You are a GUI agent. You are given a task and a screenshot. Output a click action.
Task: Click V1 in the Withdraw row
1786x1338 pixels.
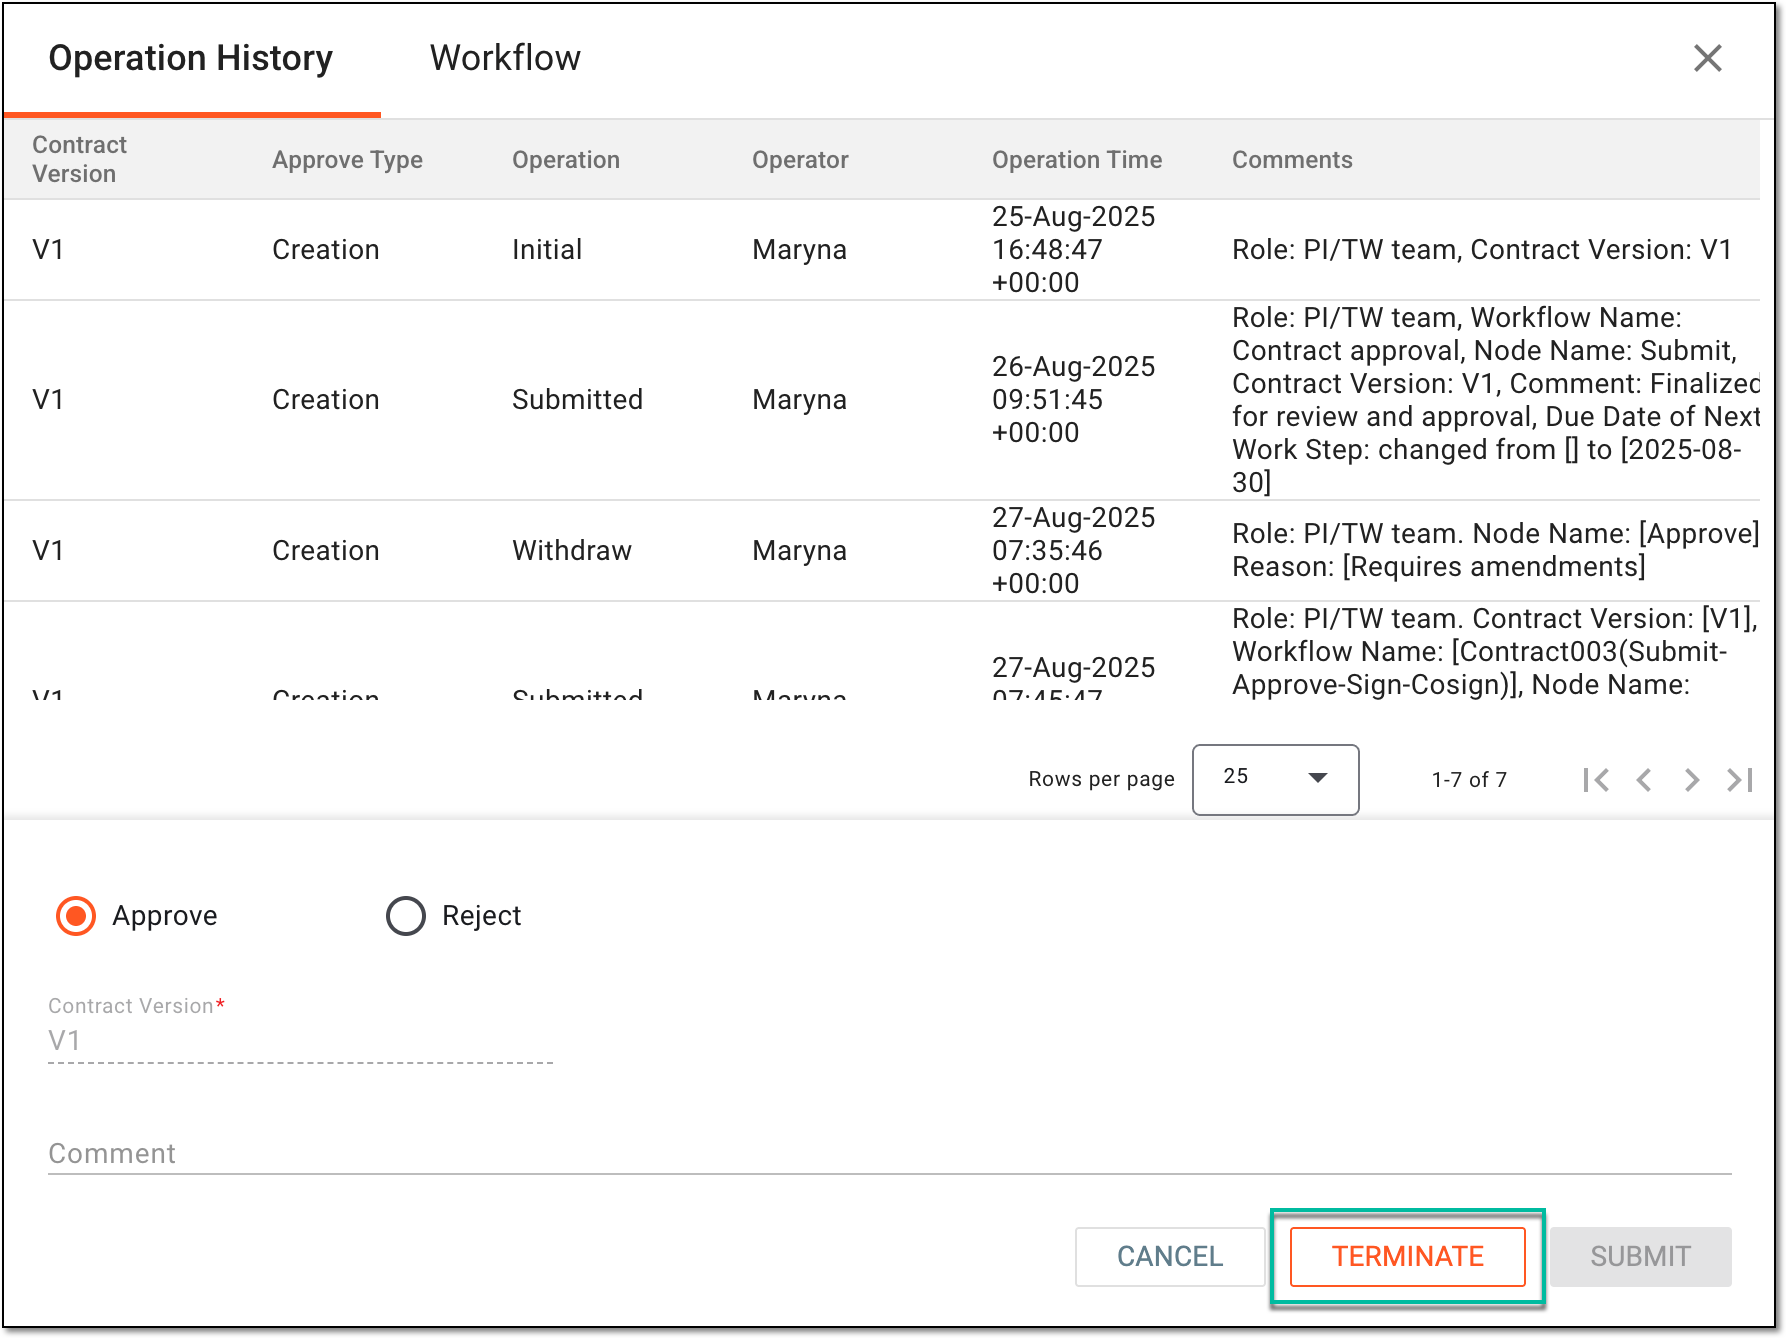(48, 550)
